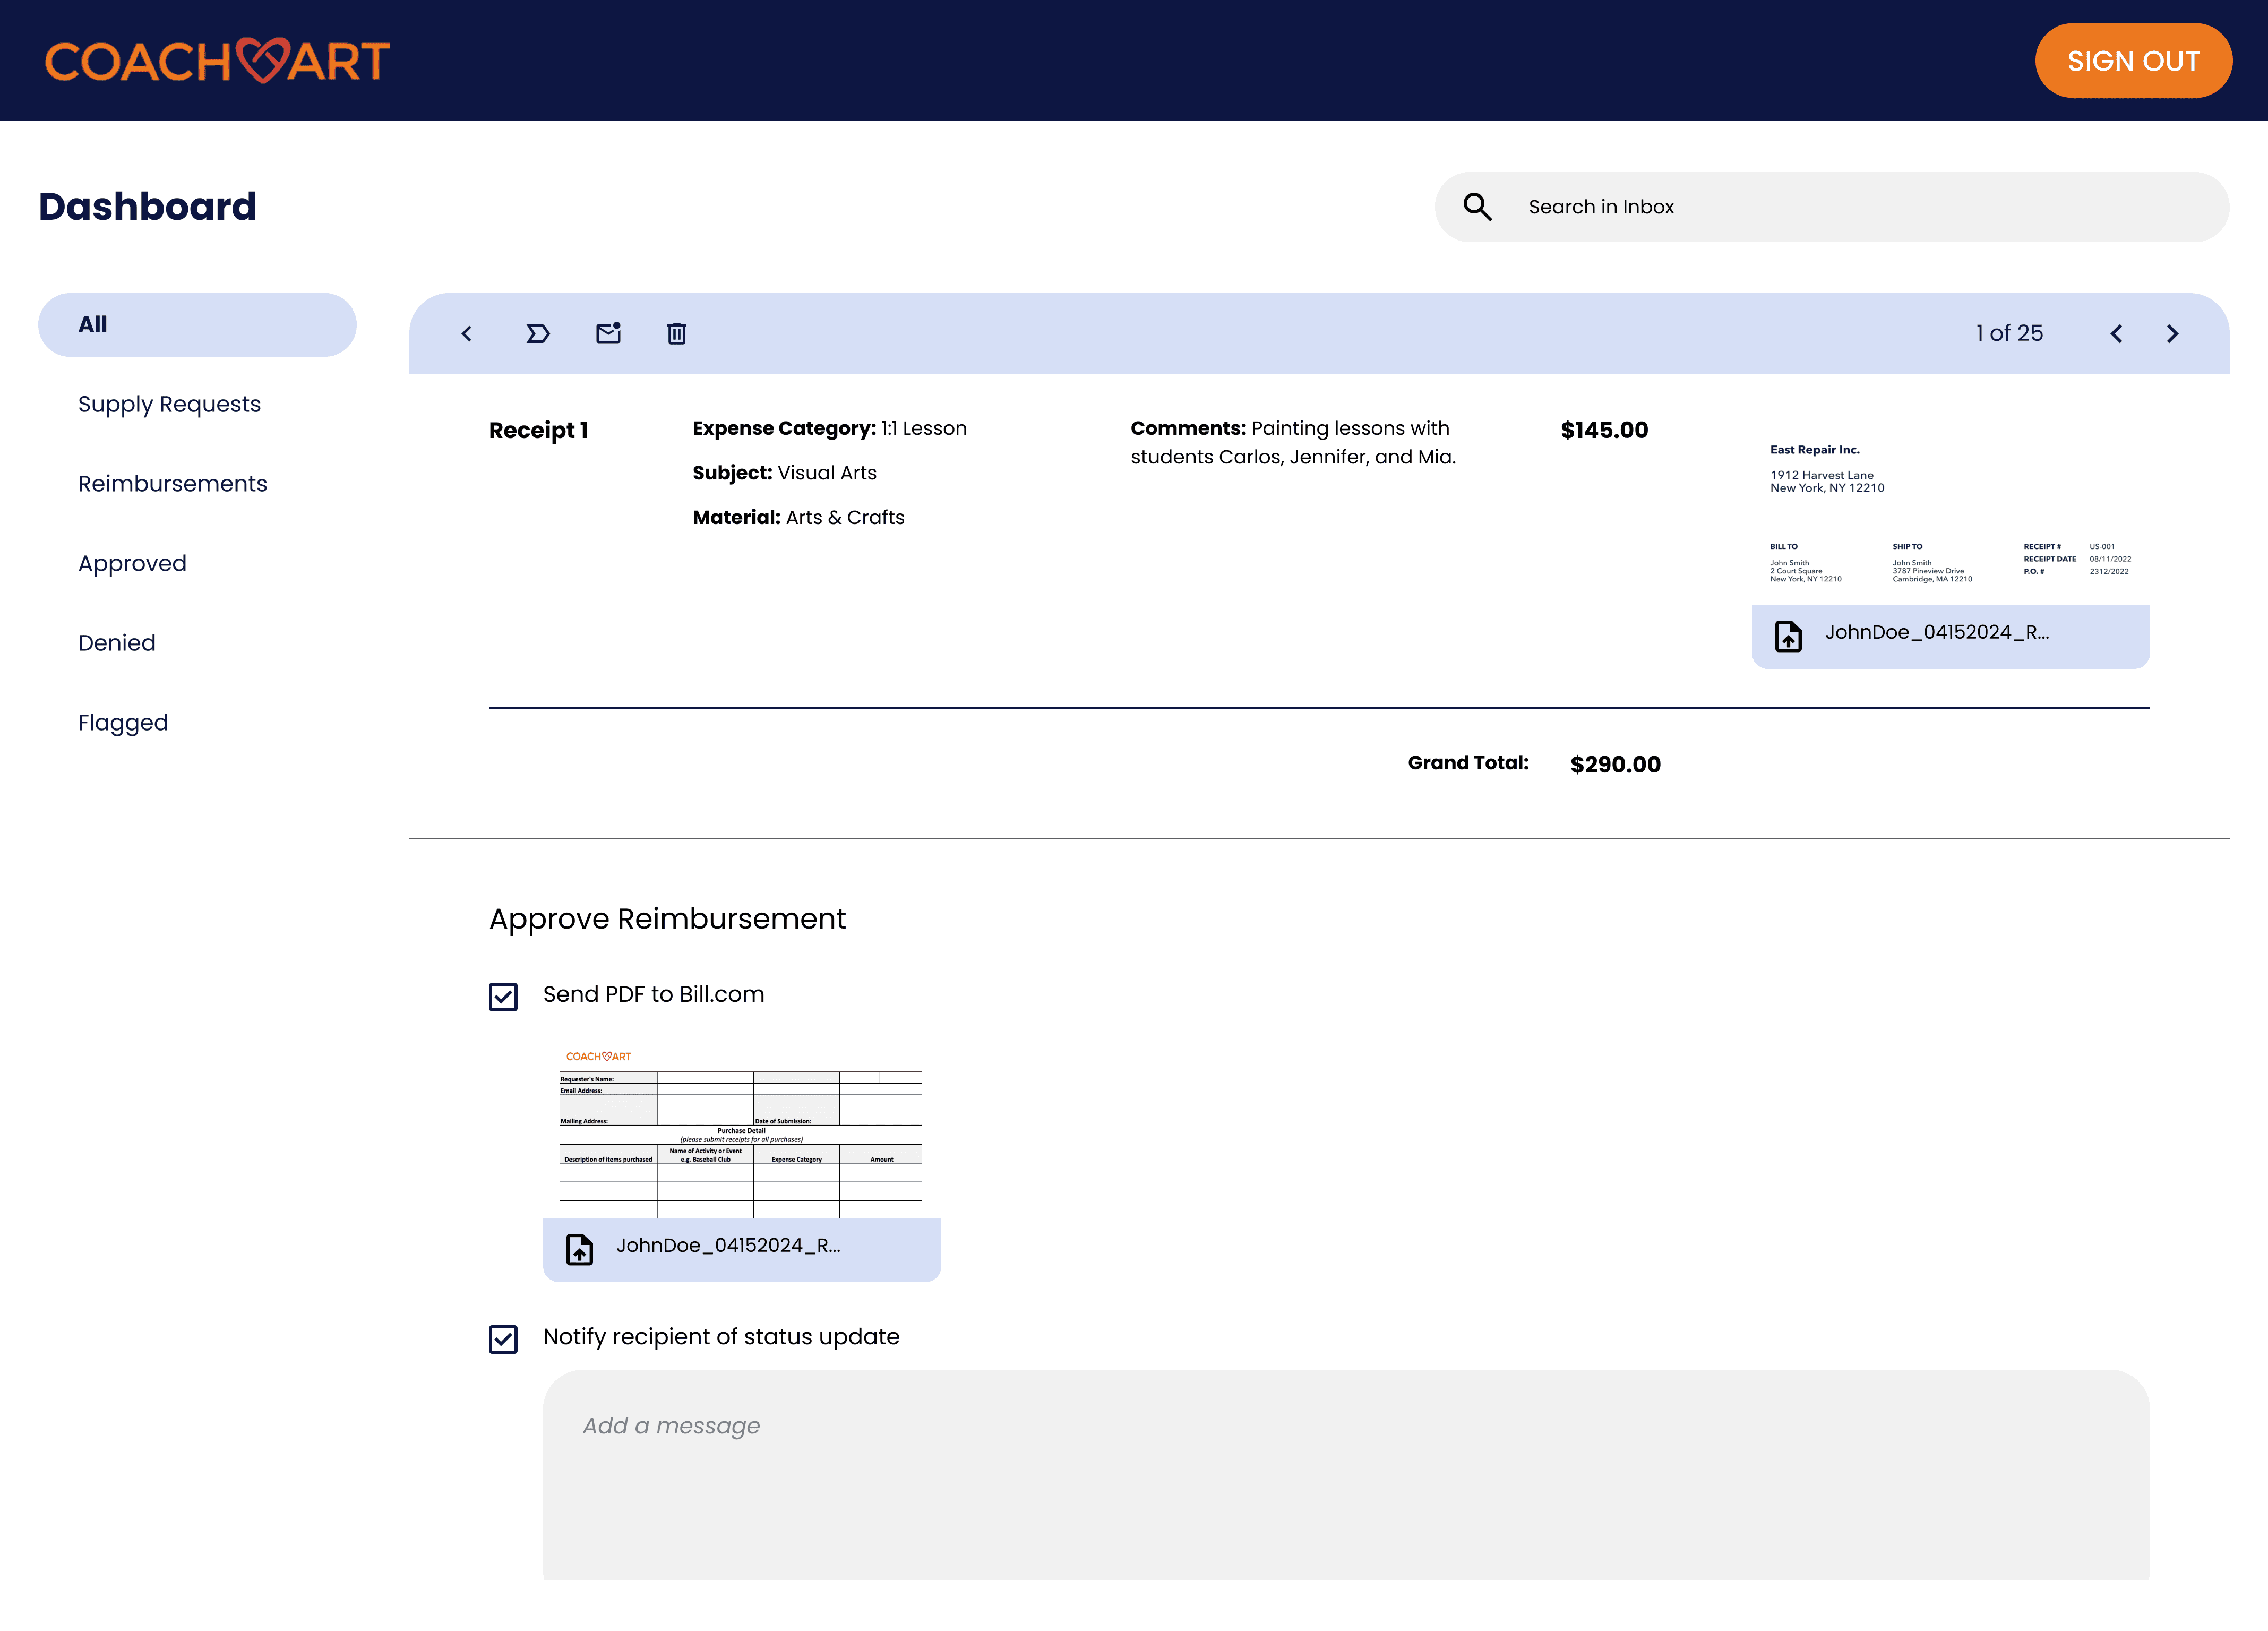Switch to the Flagged category
This screenshot has height=1631, width=2268.
point(123,723)
